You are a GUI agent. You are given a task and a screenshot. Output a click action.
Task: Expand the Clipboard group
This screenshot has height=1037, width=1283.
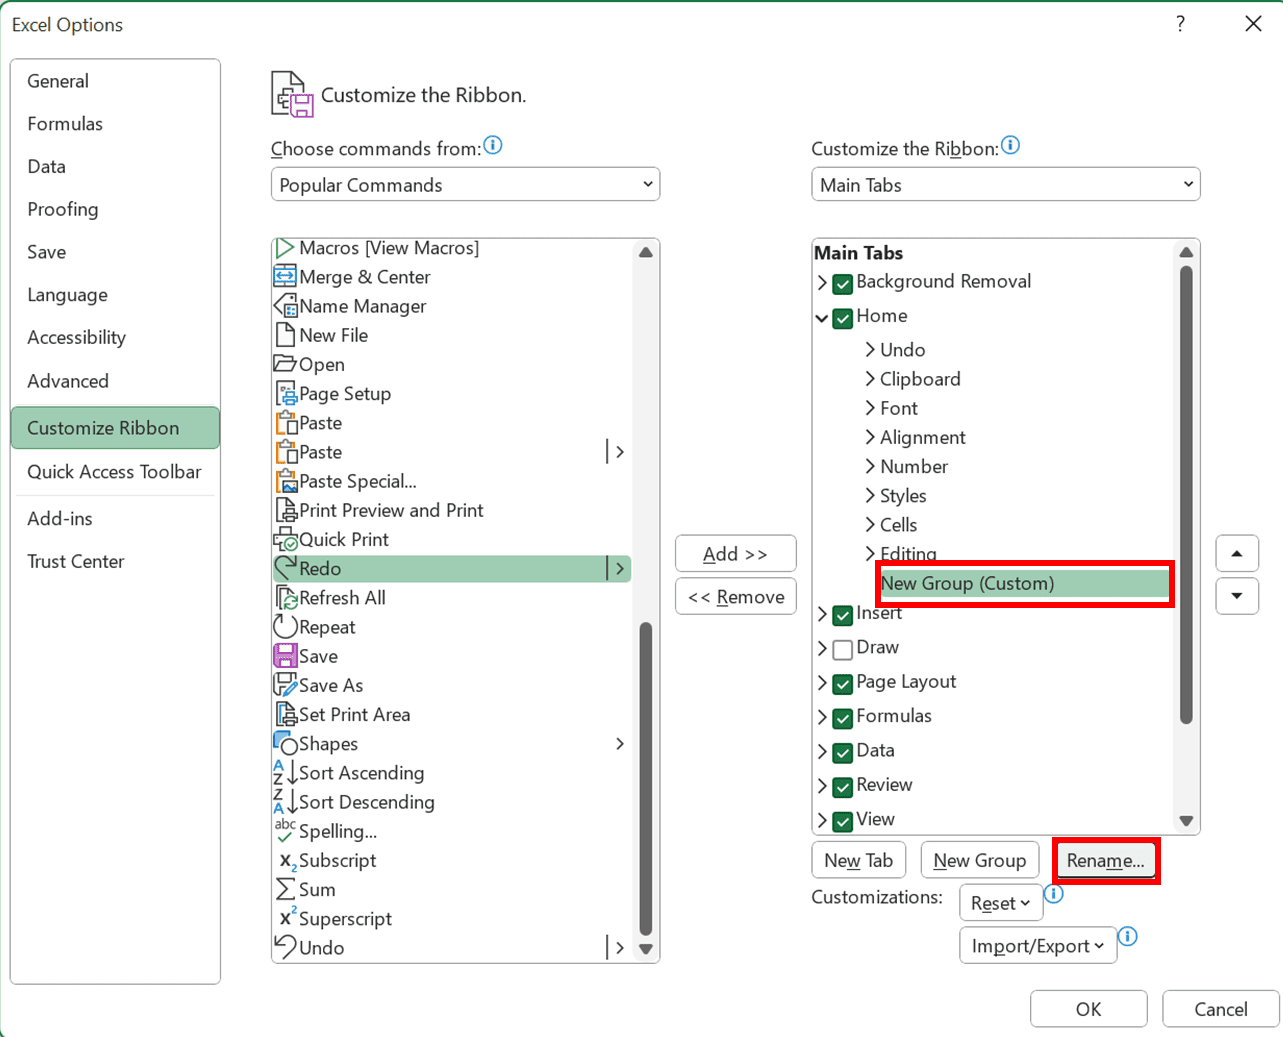point(870,379)
